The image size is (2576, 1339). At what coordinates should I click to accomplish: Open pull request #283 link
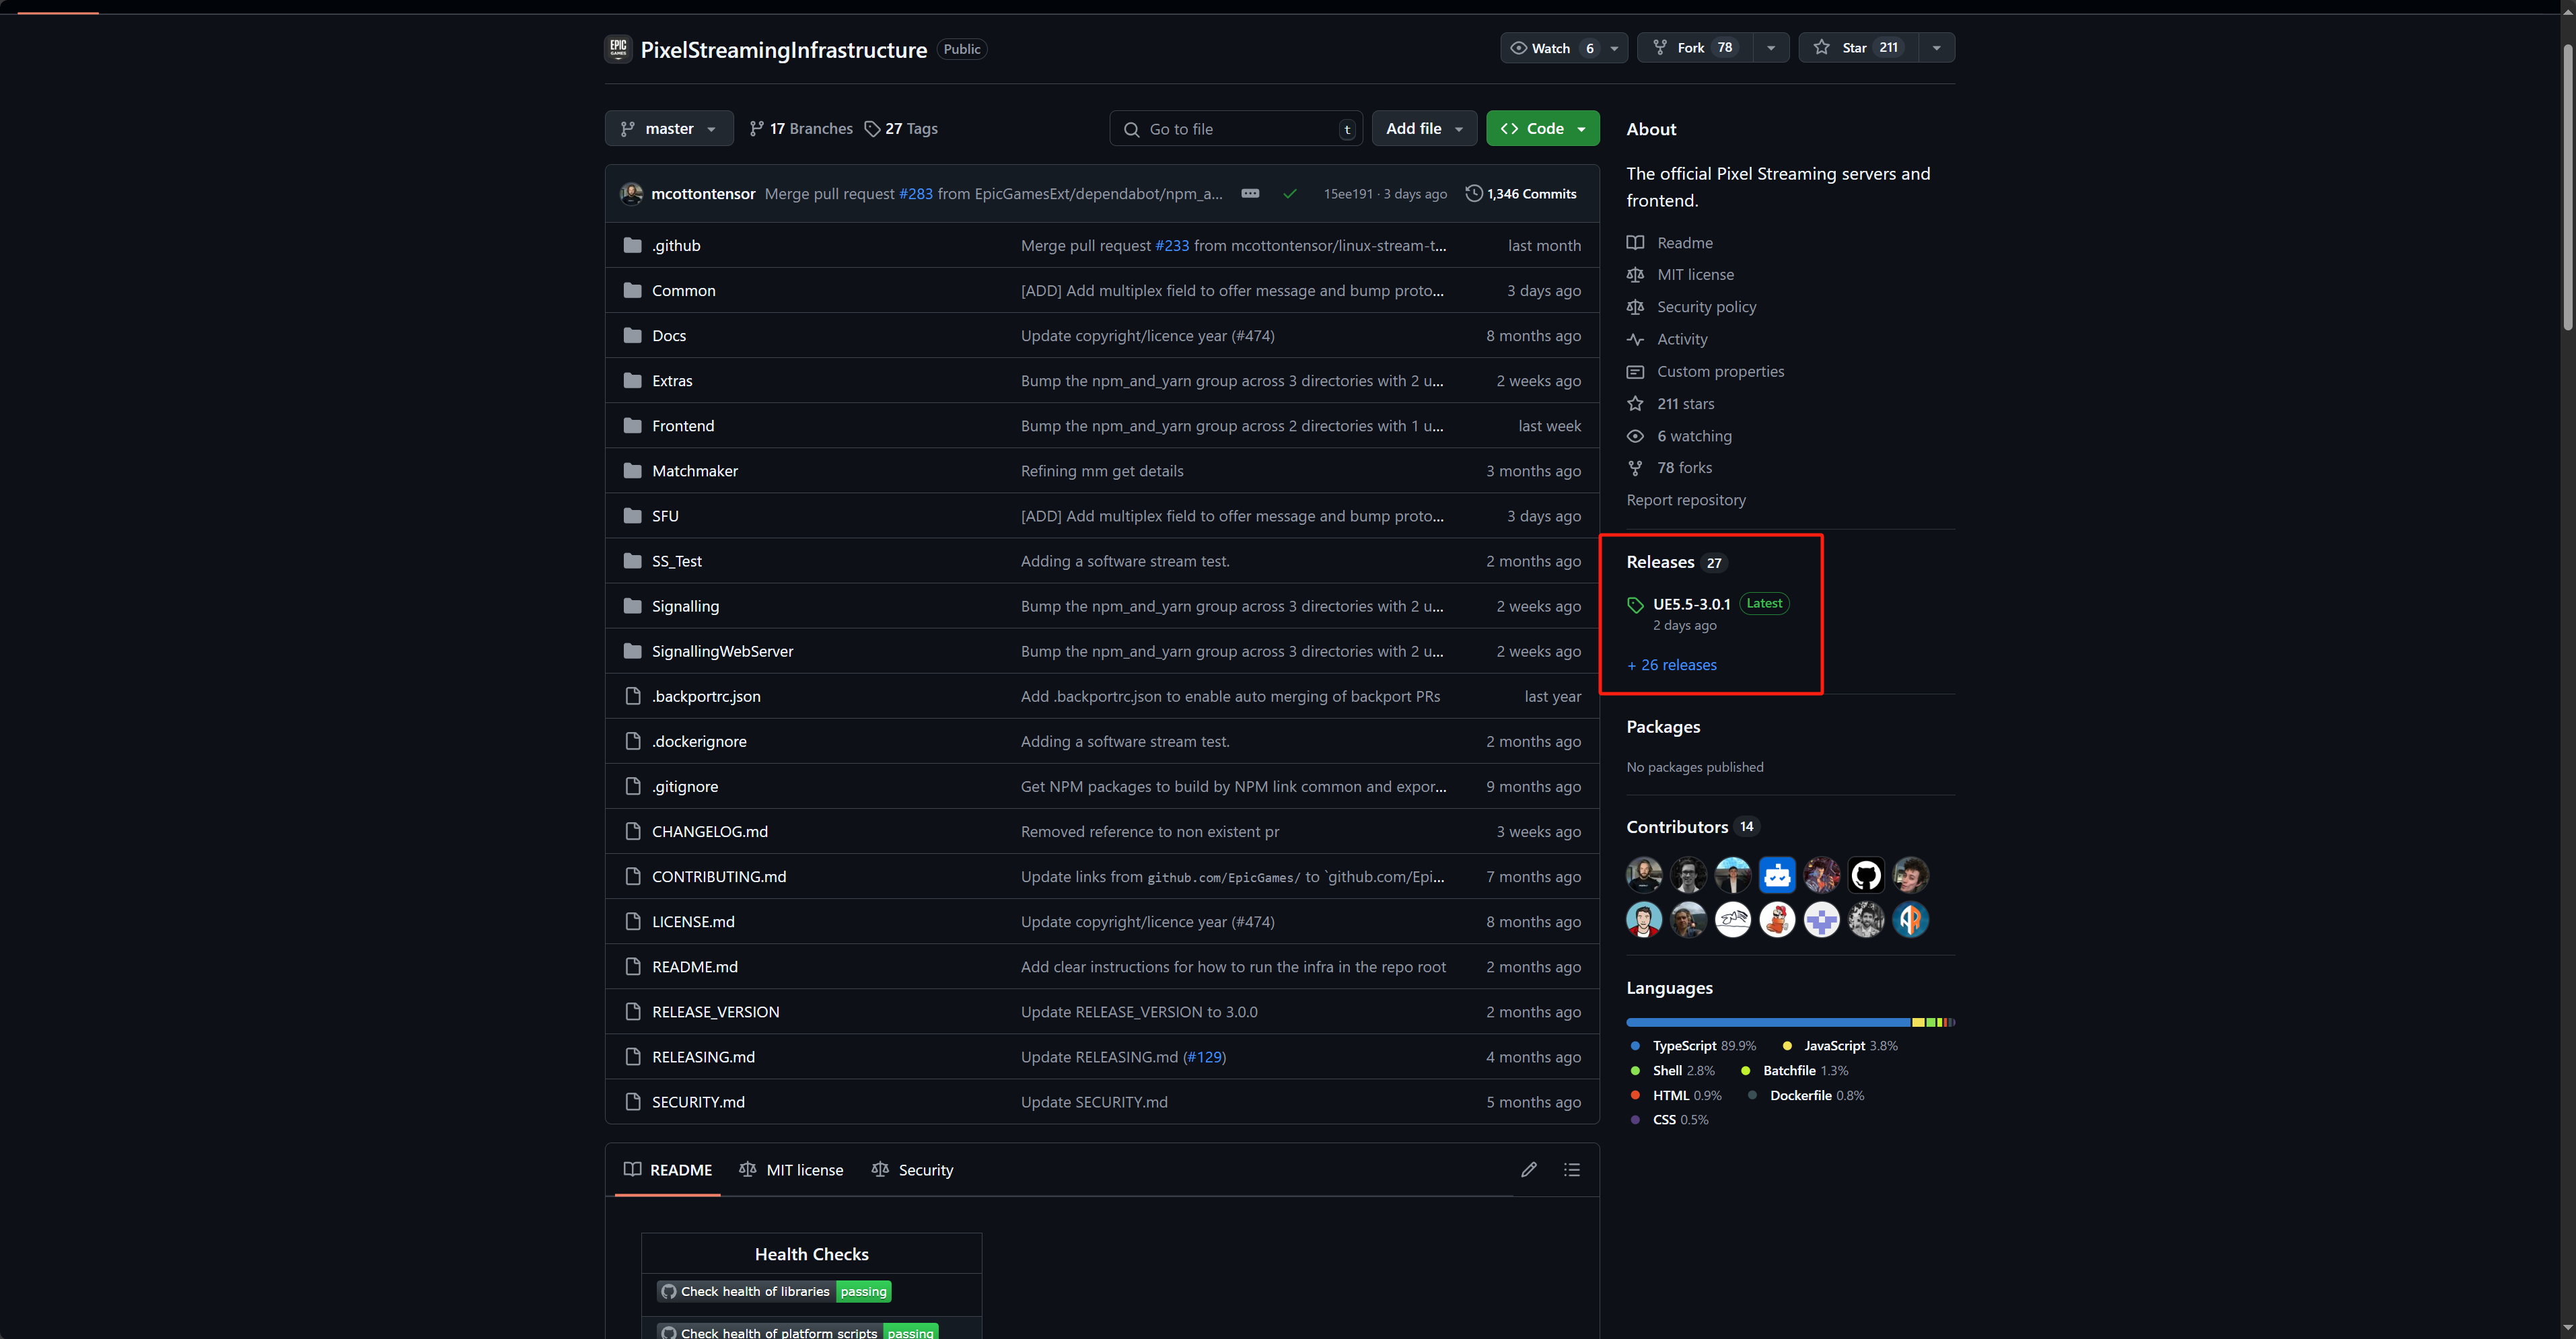pyautogui.click(x=915, y=194)
